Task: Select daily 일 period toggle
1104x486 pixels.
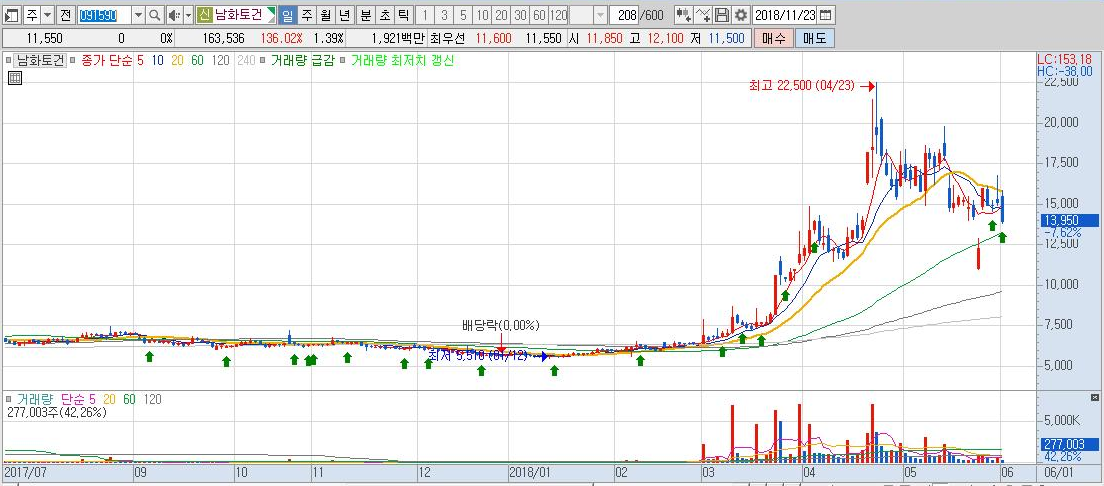Action: (x=288, y=15)
